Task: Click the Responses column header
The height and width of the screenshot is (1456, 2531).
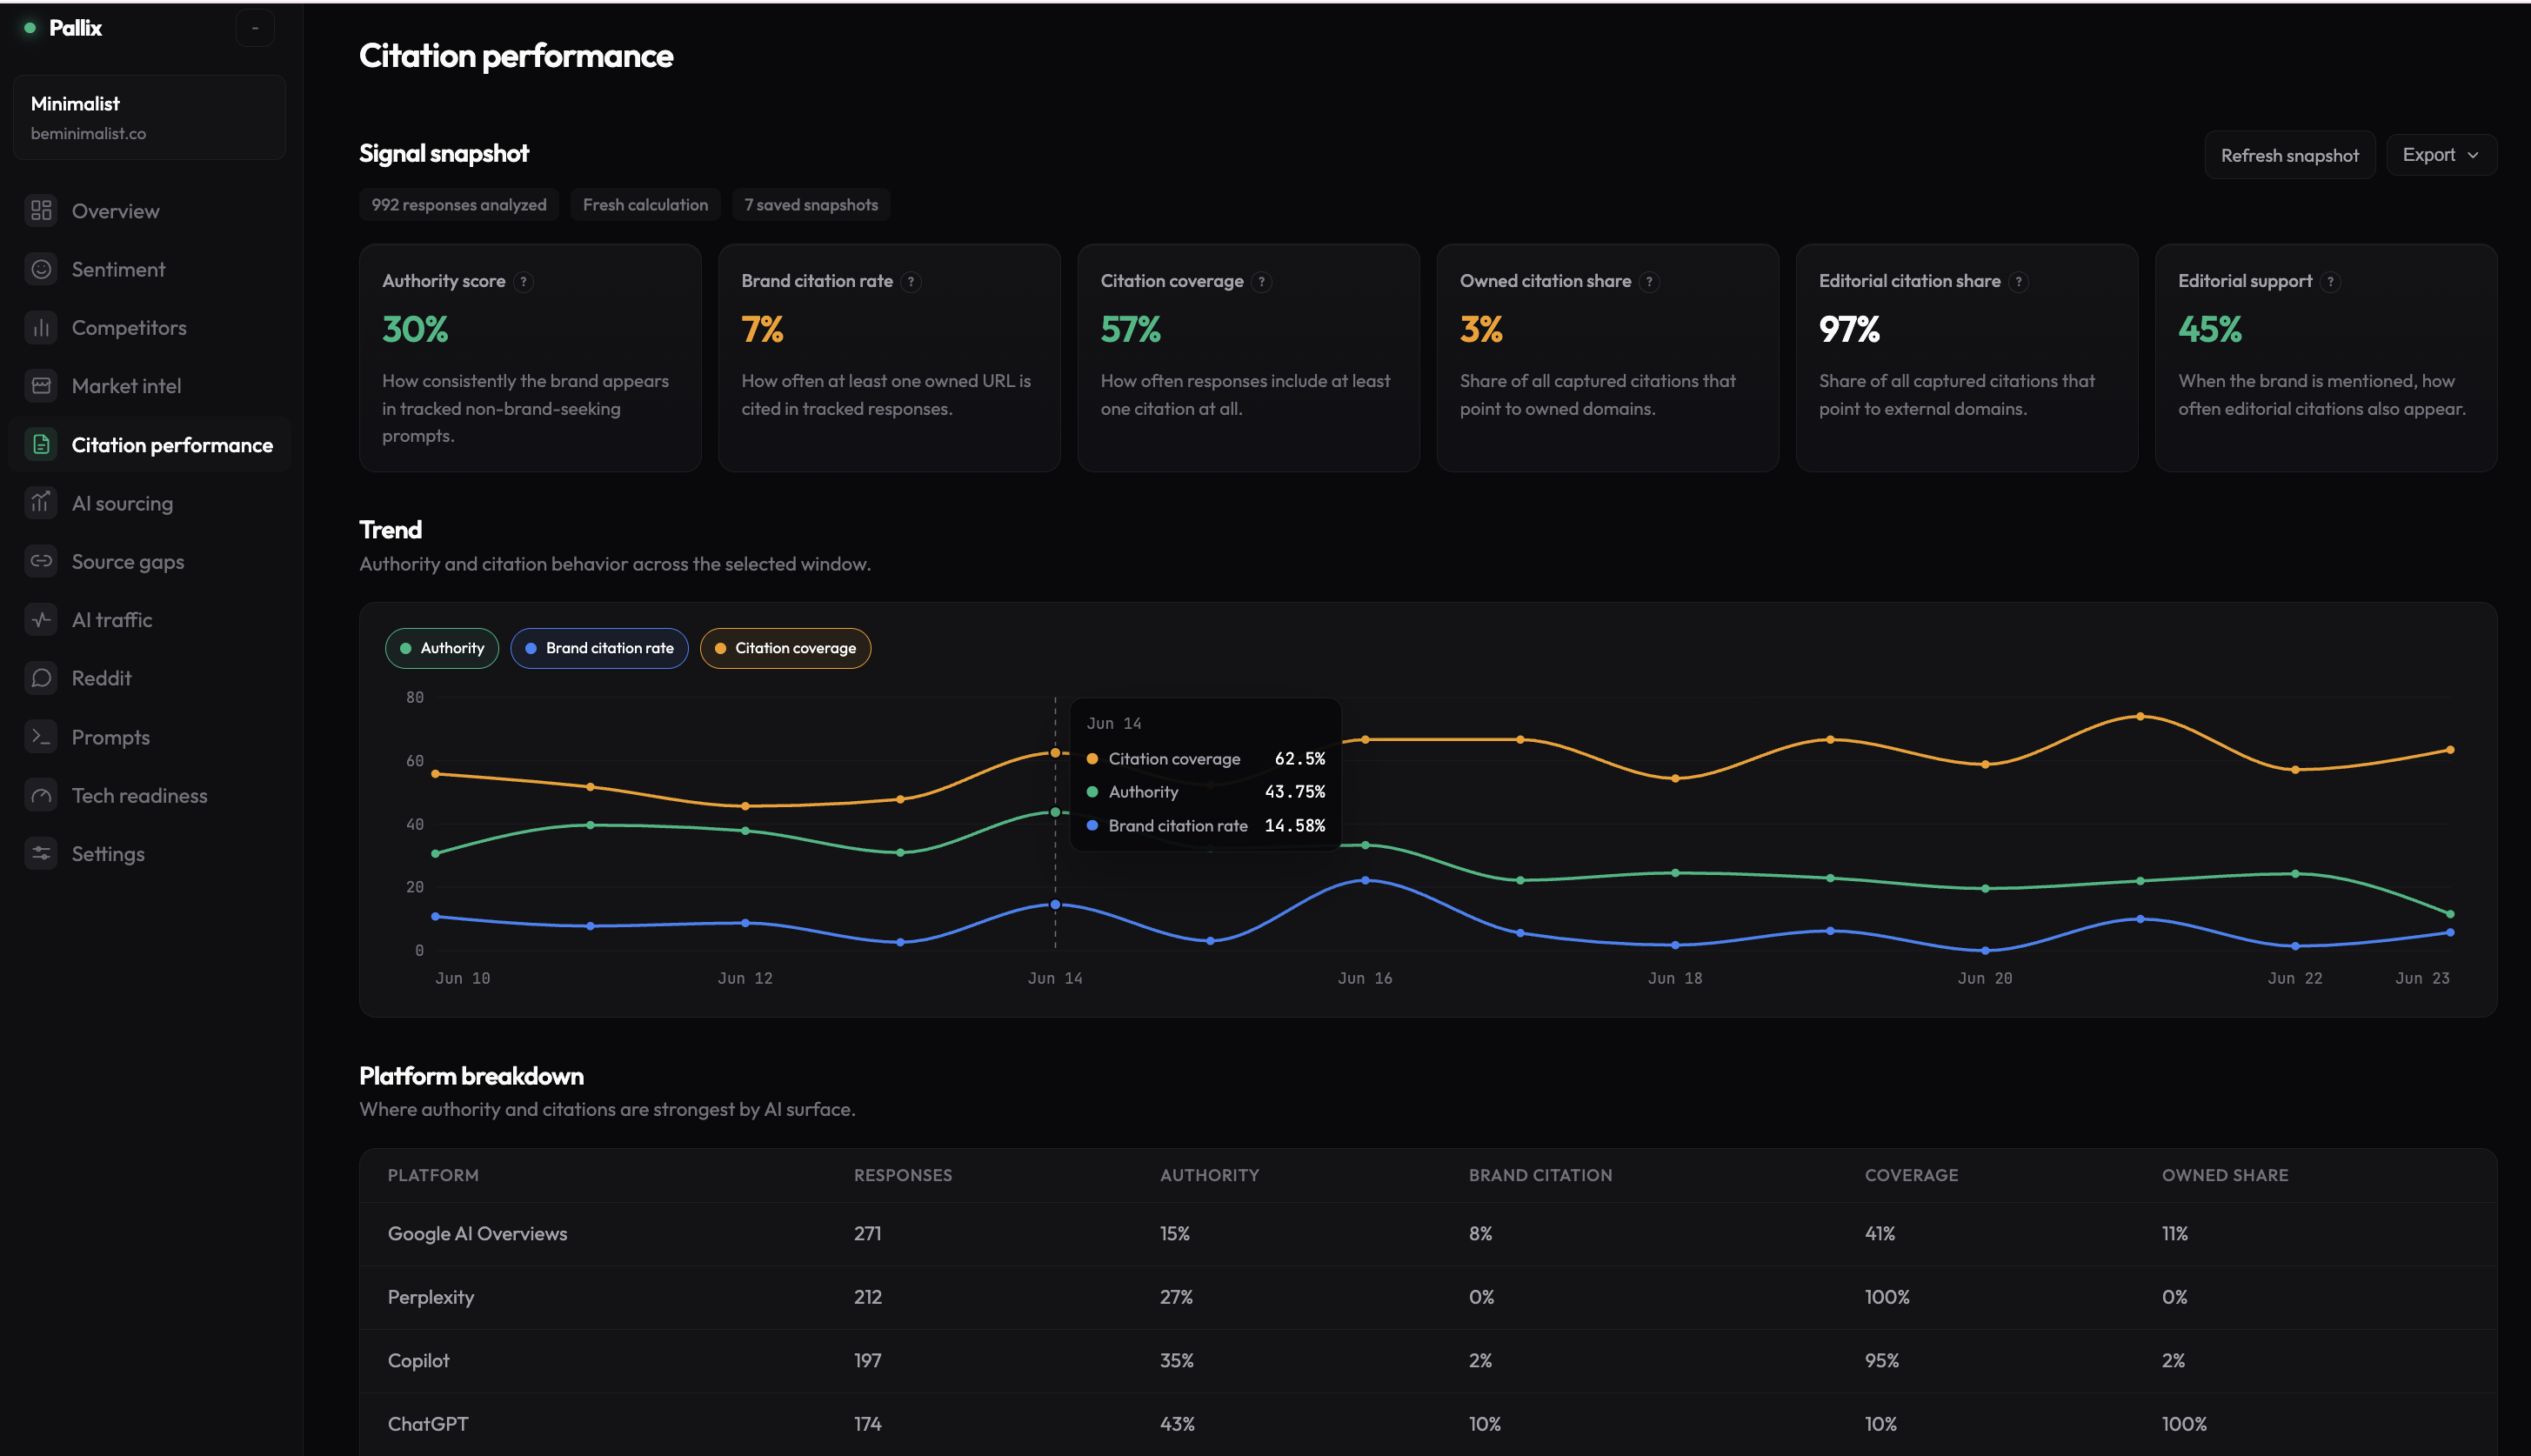Action: point(902,1175)
